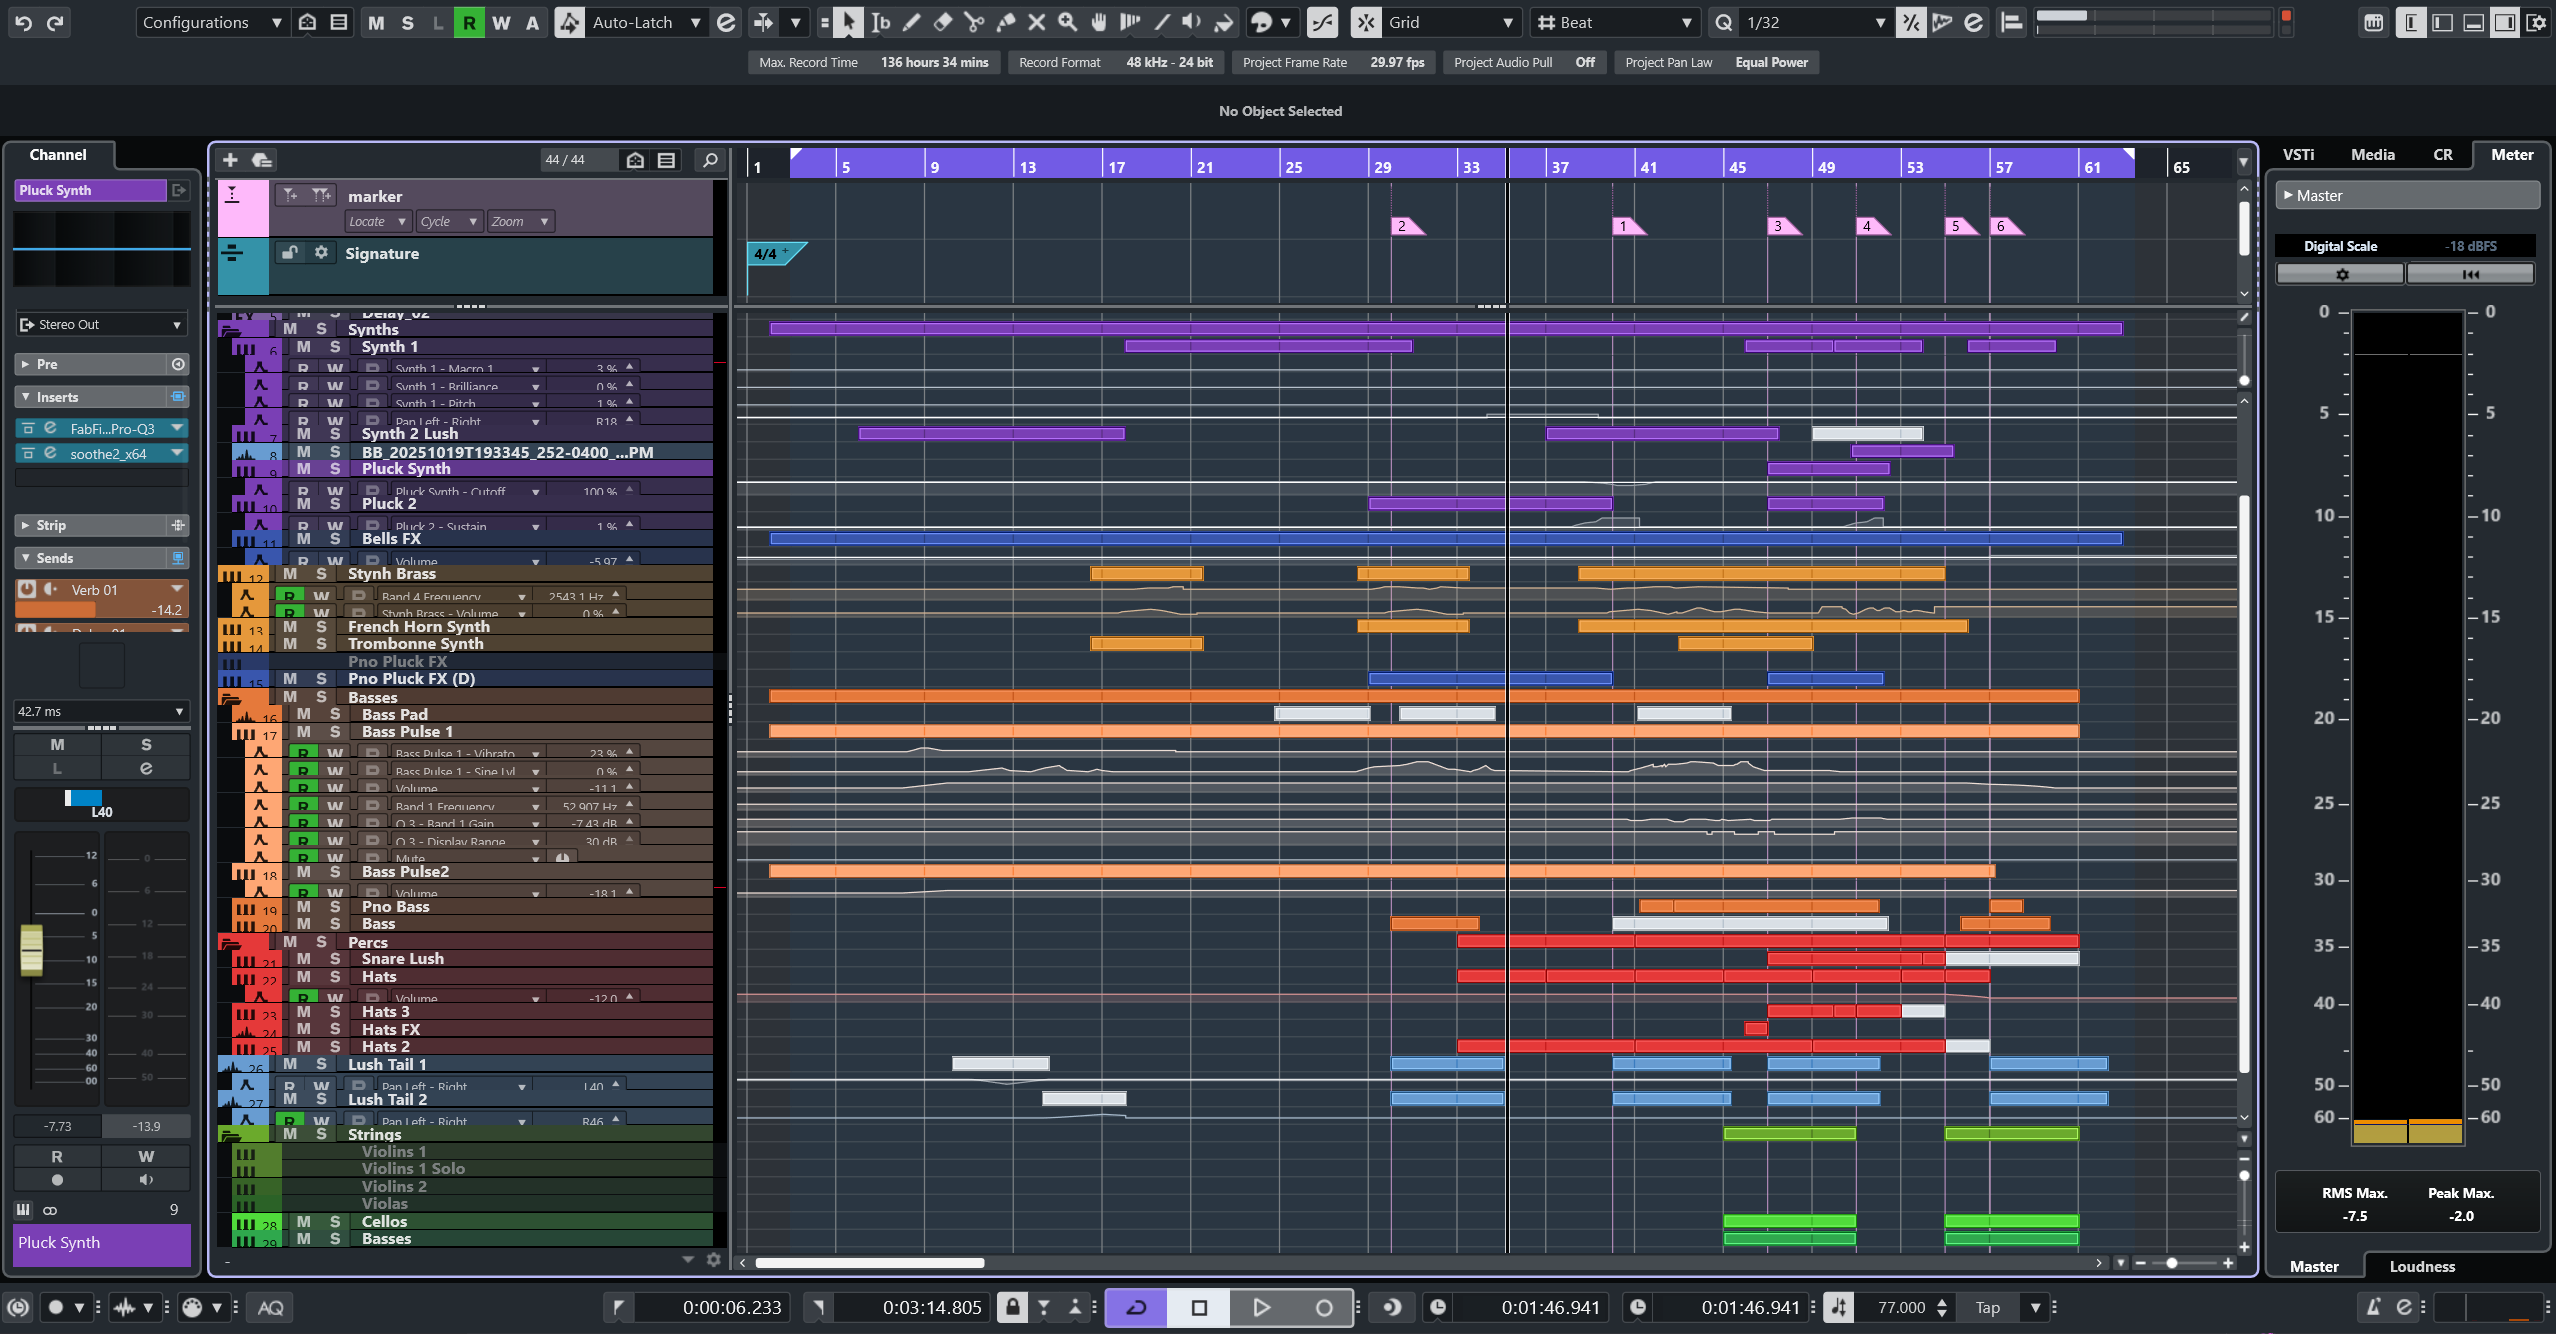The height and width of the screenshot is (1334, 2556).
Task: Open the 1/32 quantize preset dropdown
Action: coord(1814,22)
